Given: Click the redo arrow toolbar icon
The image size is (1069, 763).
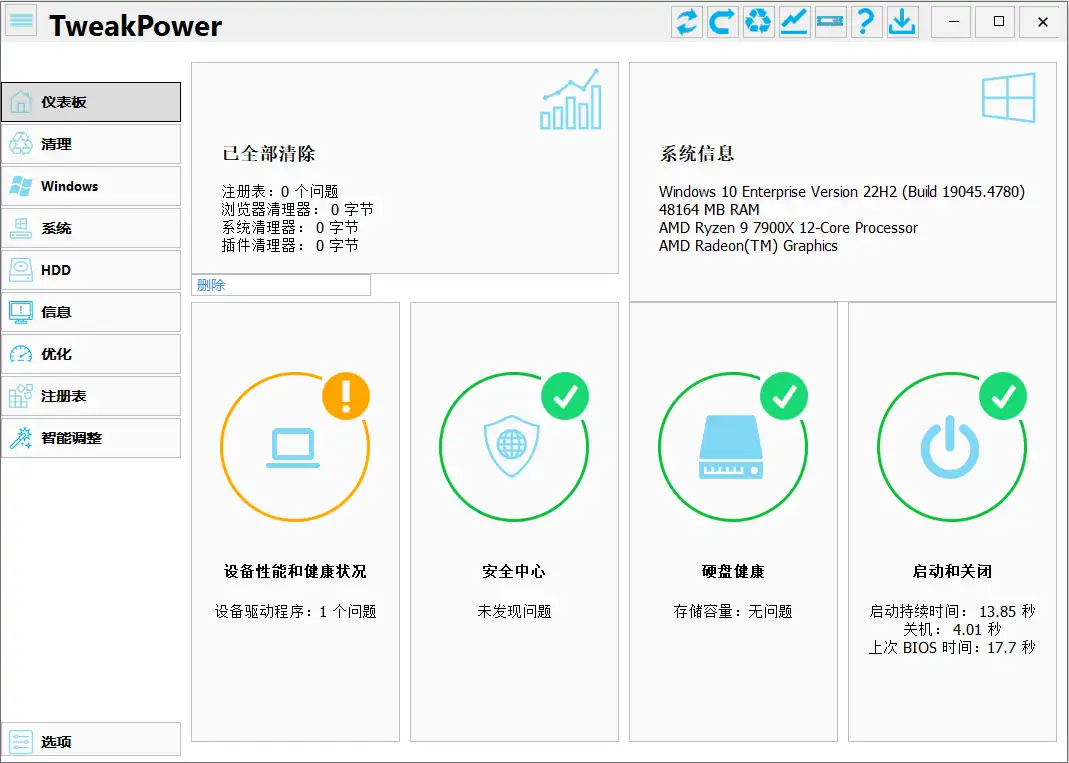Looking at the screenshot, I should 722,21.
